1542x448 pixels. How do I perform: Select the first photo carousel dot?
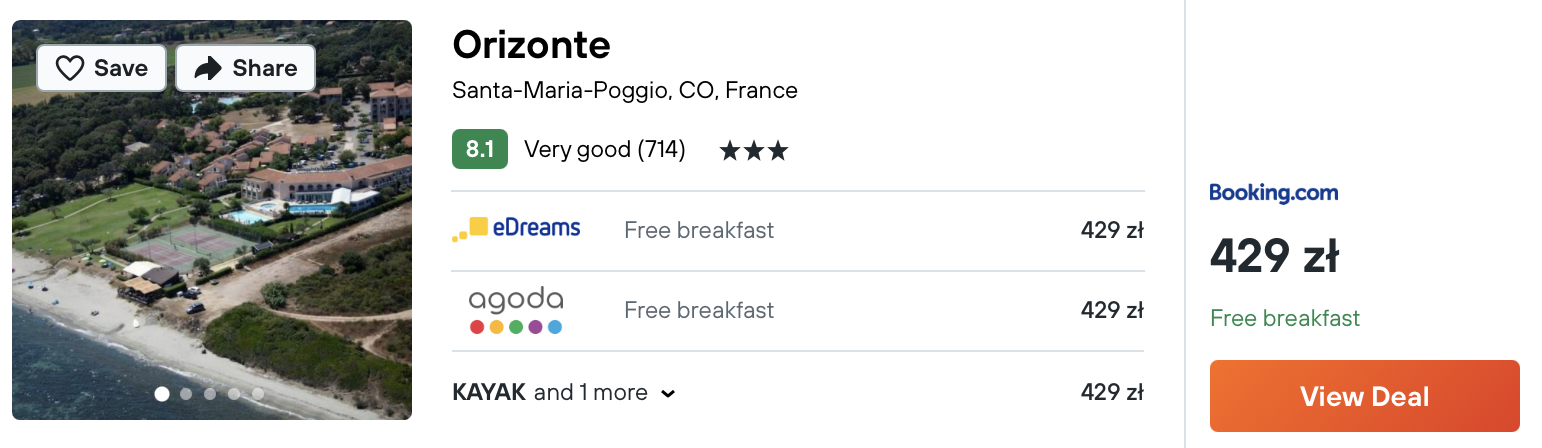pos(162,394)
